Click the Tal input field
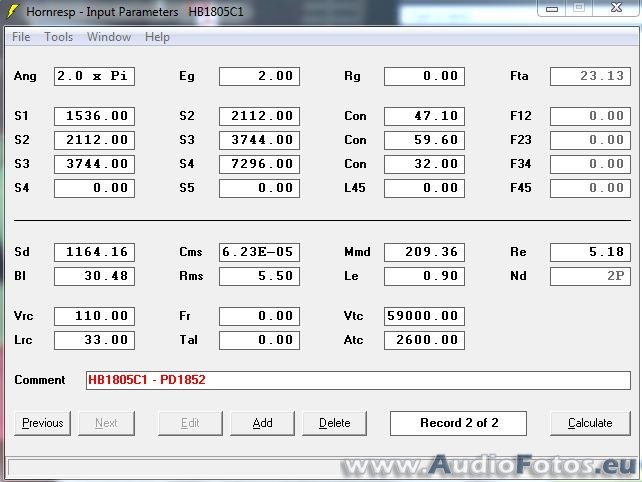This screenshot has height=482, width=642. point(259,340)
